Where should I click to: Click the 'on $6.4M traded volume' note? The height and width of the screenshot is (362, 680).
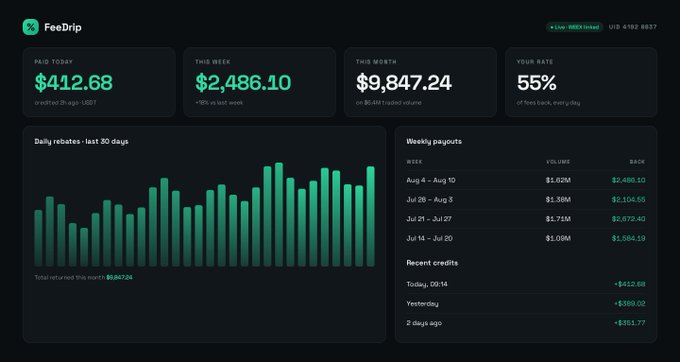pyautogui.click(x=389, y=103)
